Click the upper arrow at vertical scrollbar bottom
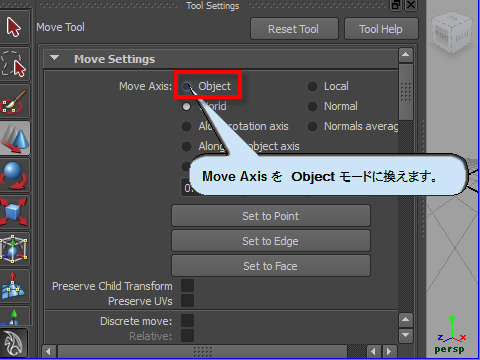Image resolution: width=480 pixels, height=360 pixels. tap(406, 320)
